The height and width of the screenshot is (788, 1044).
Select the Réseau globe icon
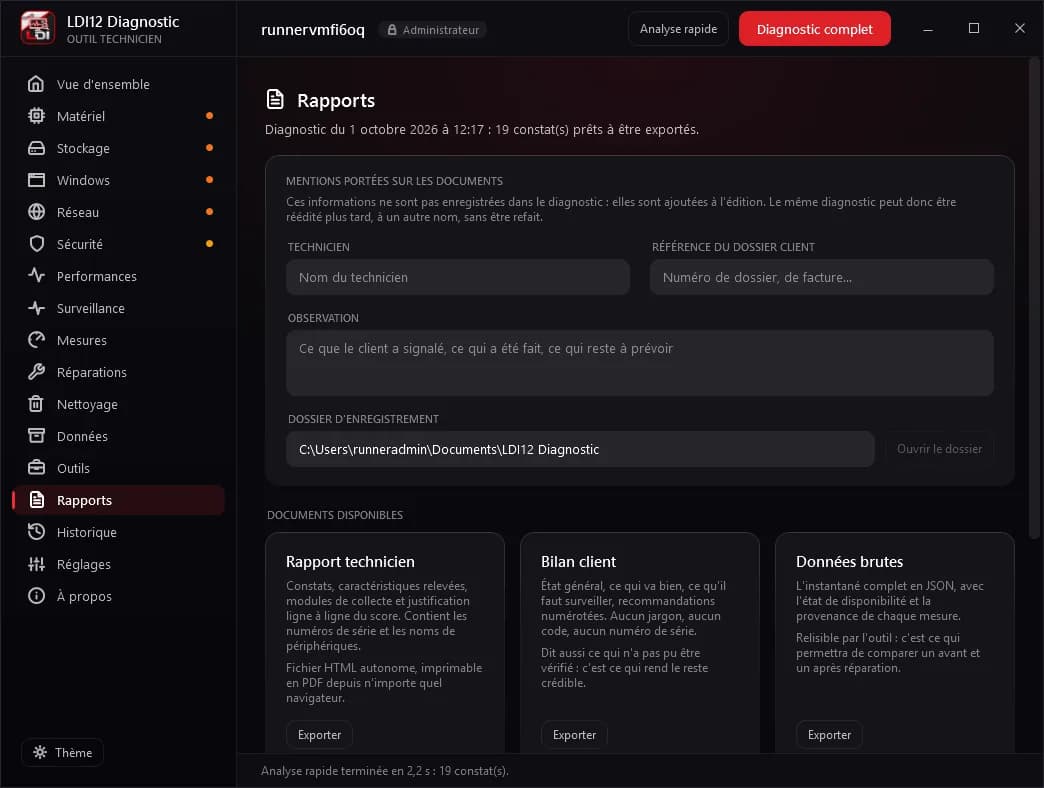[36, 212]
